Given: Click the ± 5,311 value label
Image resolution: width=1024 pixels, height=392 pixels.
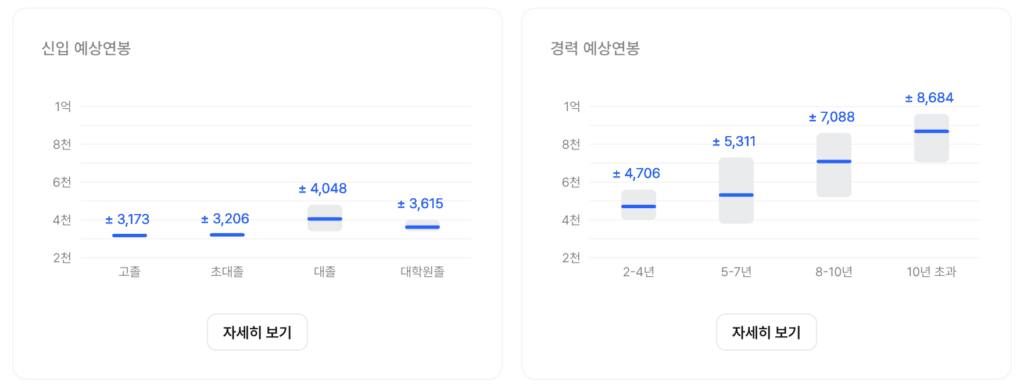Looking at the screenshot, I should pos(735,142).
